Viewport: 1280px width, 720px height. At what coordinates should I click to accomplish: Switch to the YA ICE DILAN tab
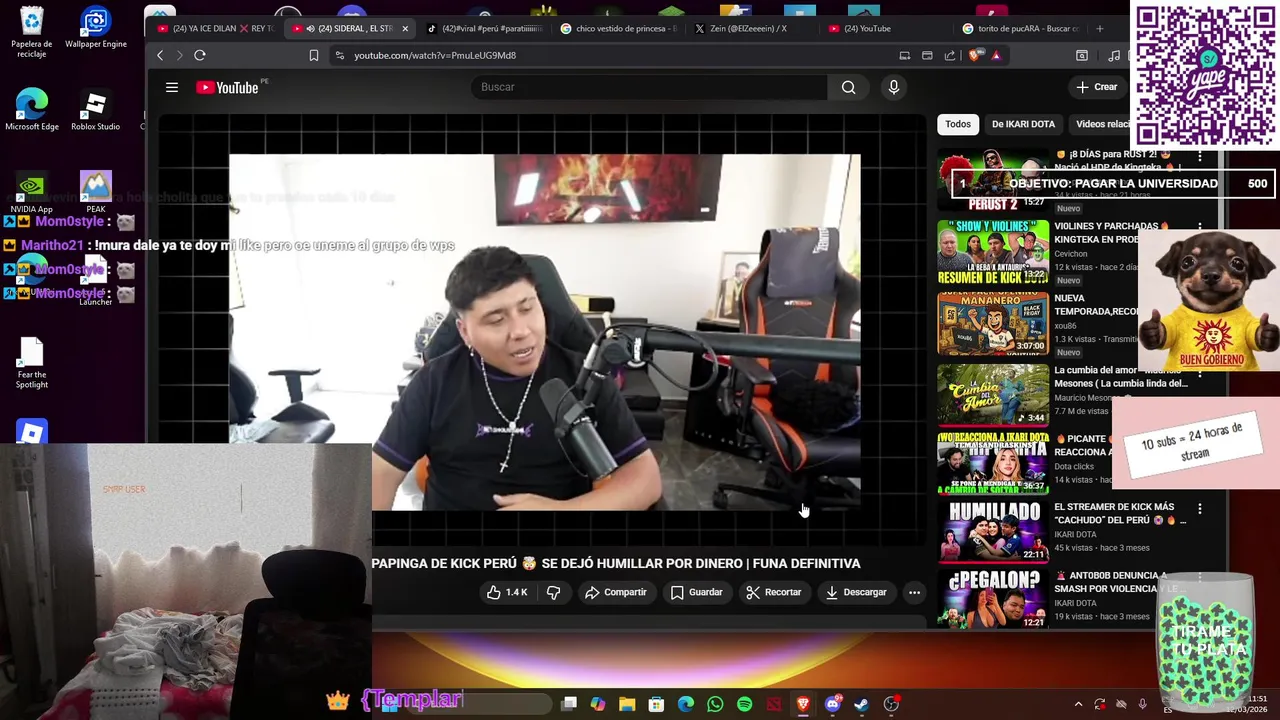(x=214, y=28)
